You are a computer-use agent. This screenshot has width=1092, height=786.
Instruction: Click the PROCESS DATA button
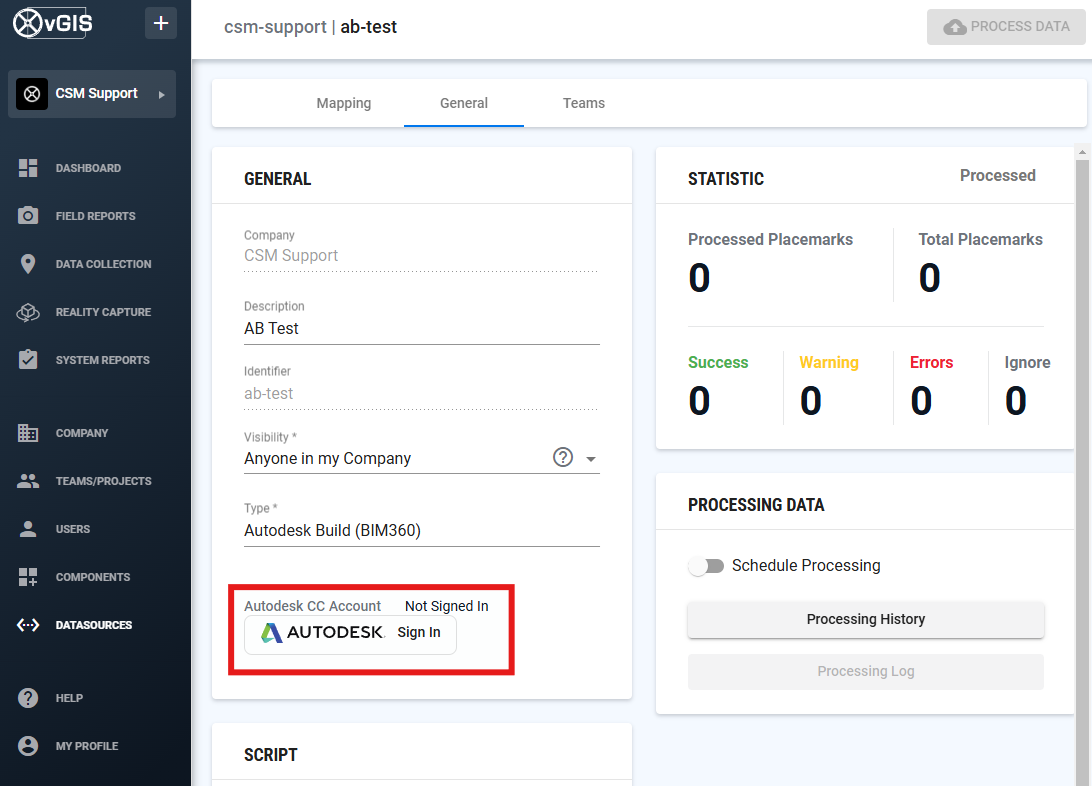[1006, 26]
